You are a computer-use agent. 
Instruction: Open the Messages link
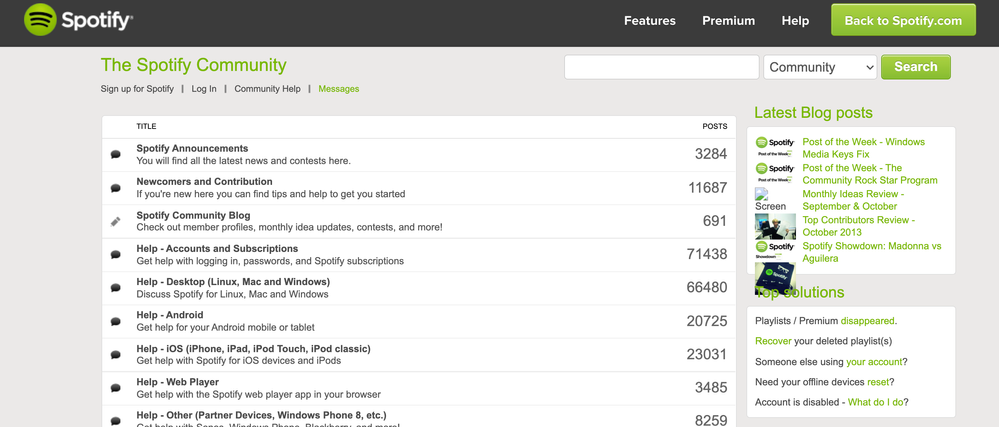pos(339,89)
